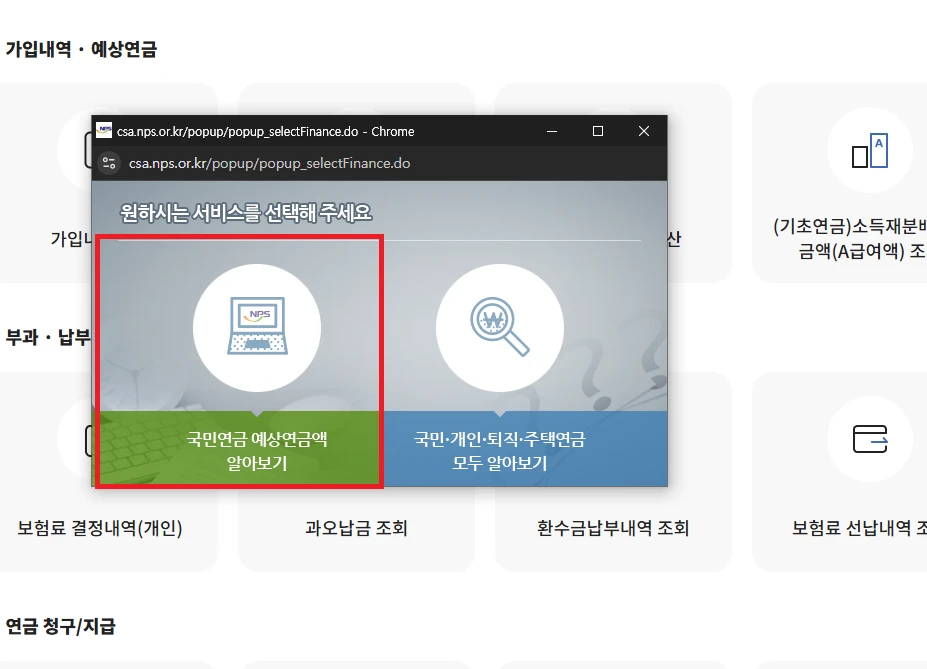Click the site information icon in the address bar
The image size is (927, 669).
click(109, 162)
